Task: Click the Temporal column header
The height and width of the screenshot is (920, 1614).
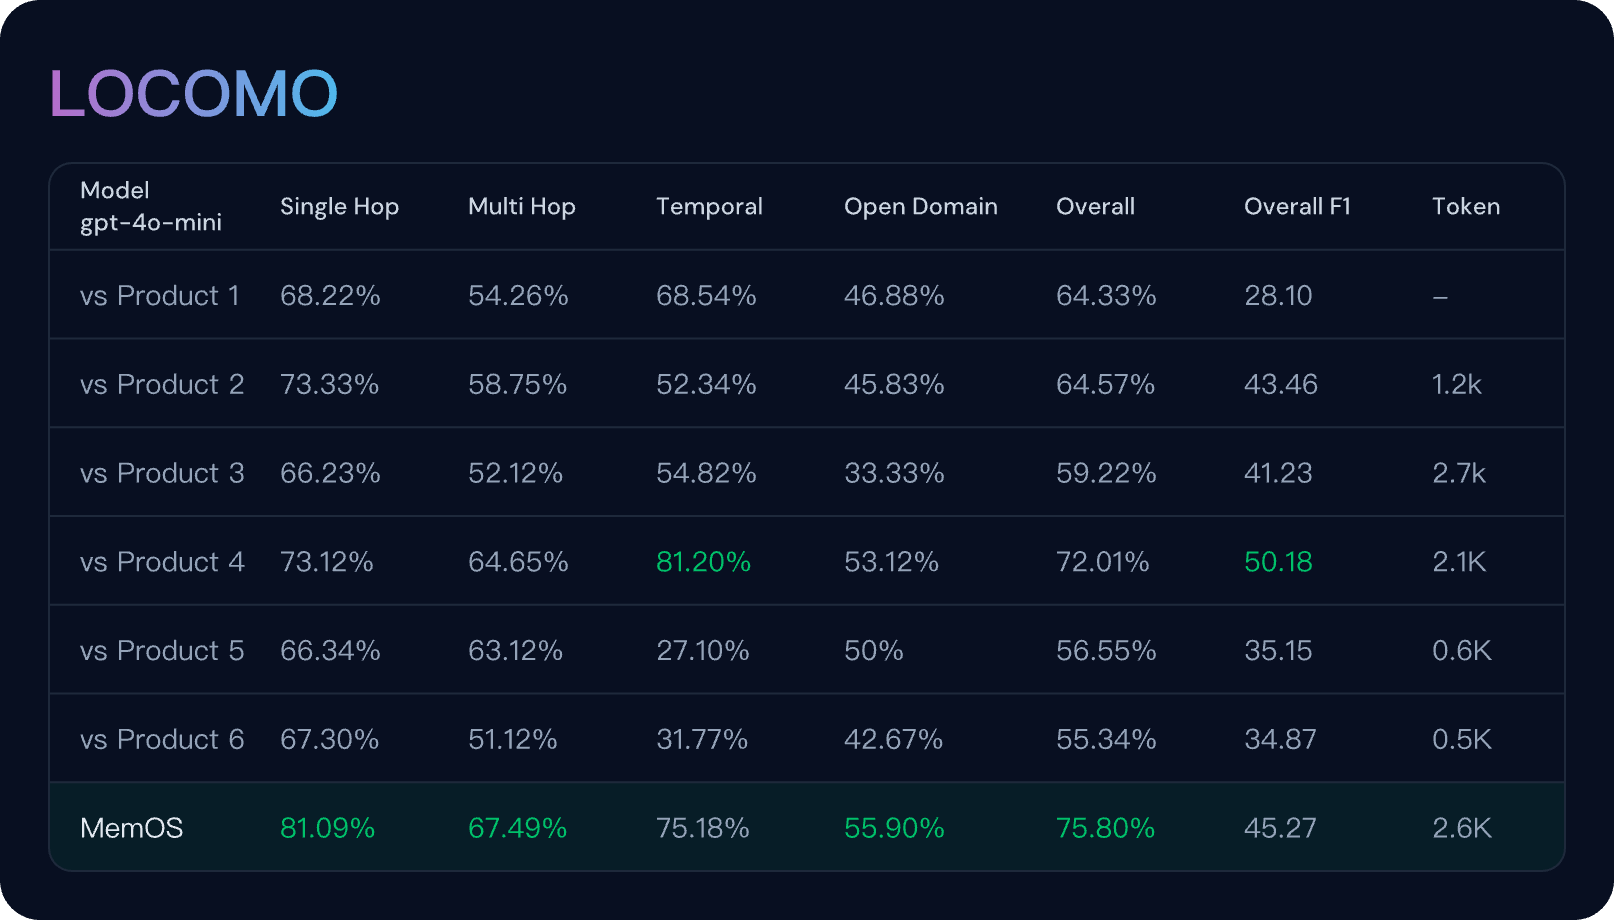Action: (709, 207)
